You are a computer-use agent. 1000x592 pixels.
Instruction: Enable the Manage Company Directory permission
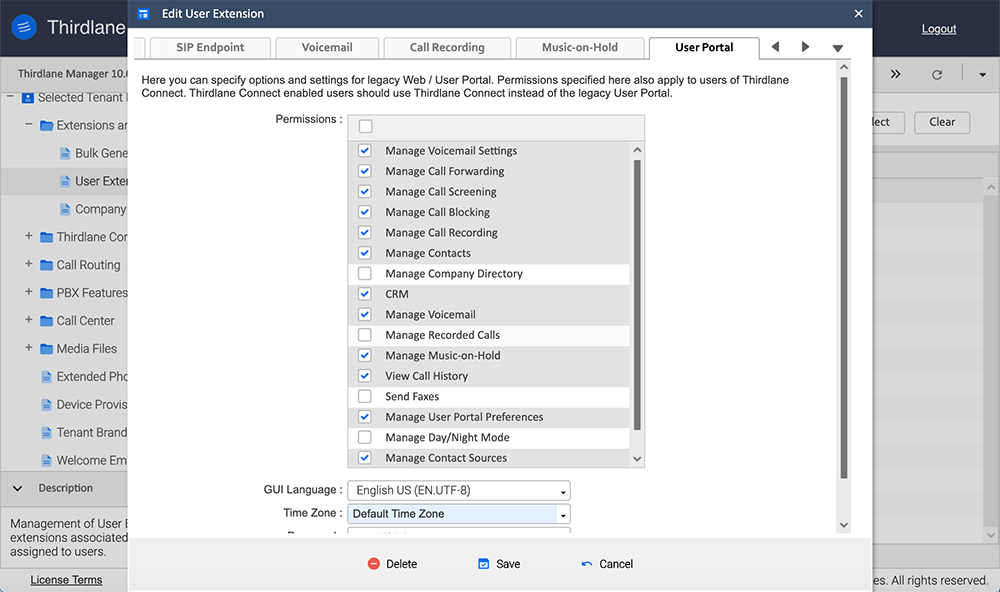364,273
